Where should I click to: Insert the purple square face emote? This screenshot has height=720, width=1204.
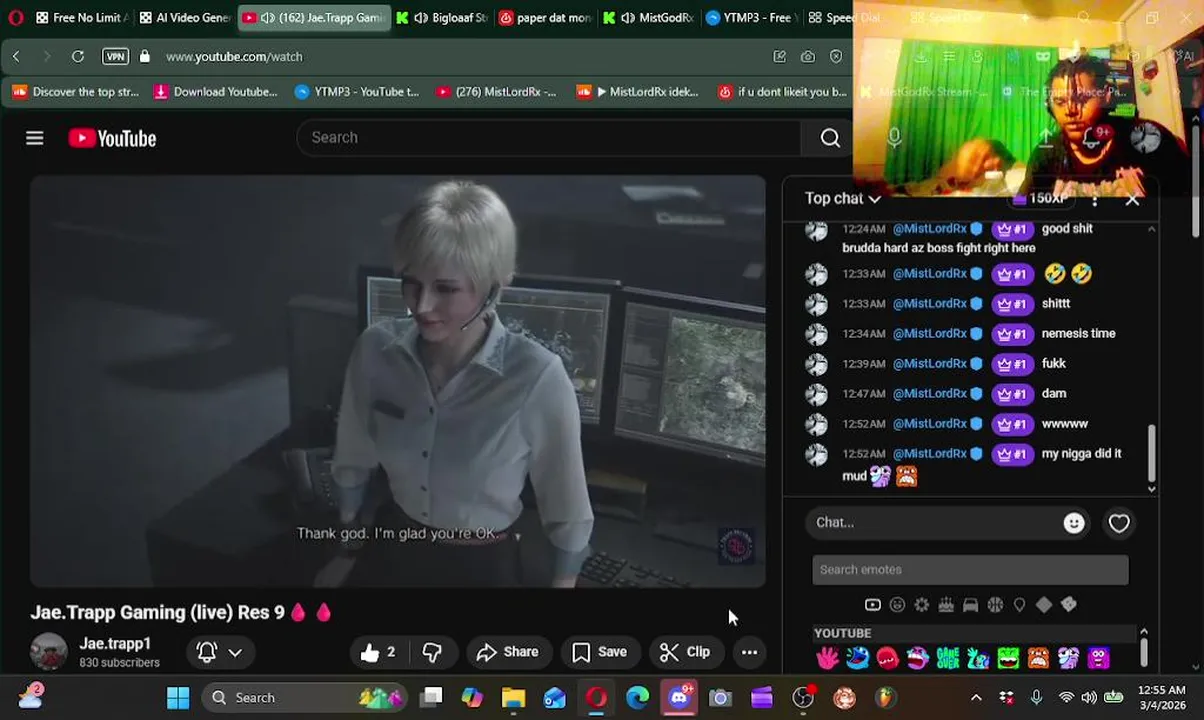coord(1099,657)
